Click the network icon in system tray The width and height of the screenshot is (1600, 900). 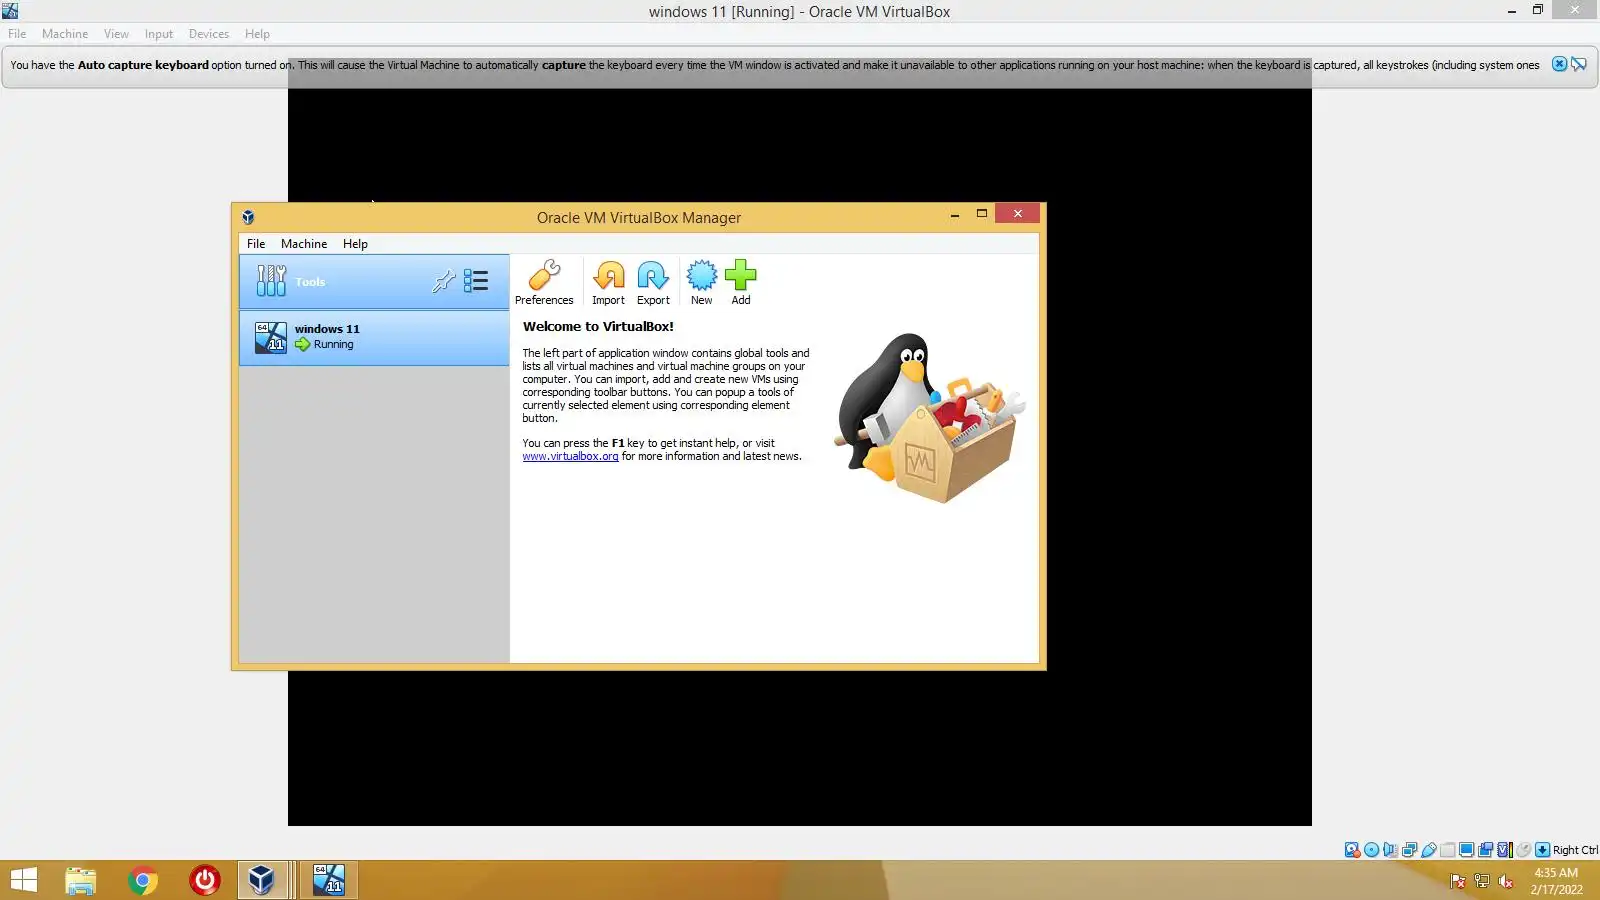(1482, 881)
